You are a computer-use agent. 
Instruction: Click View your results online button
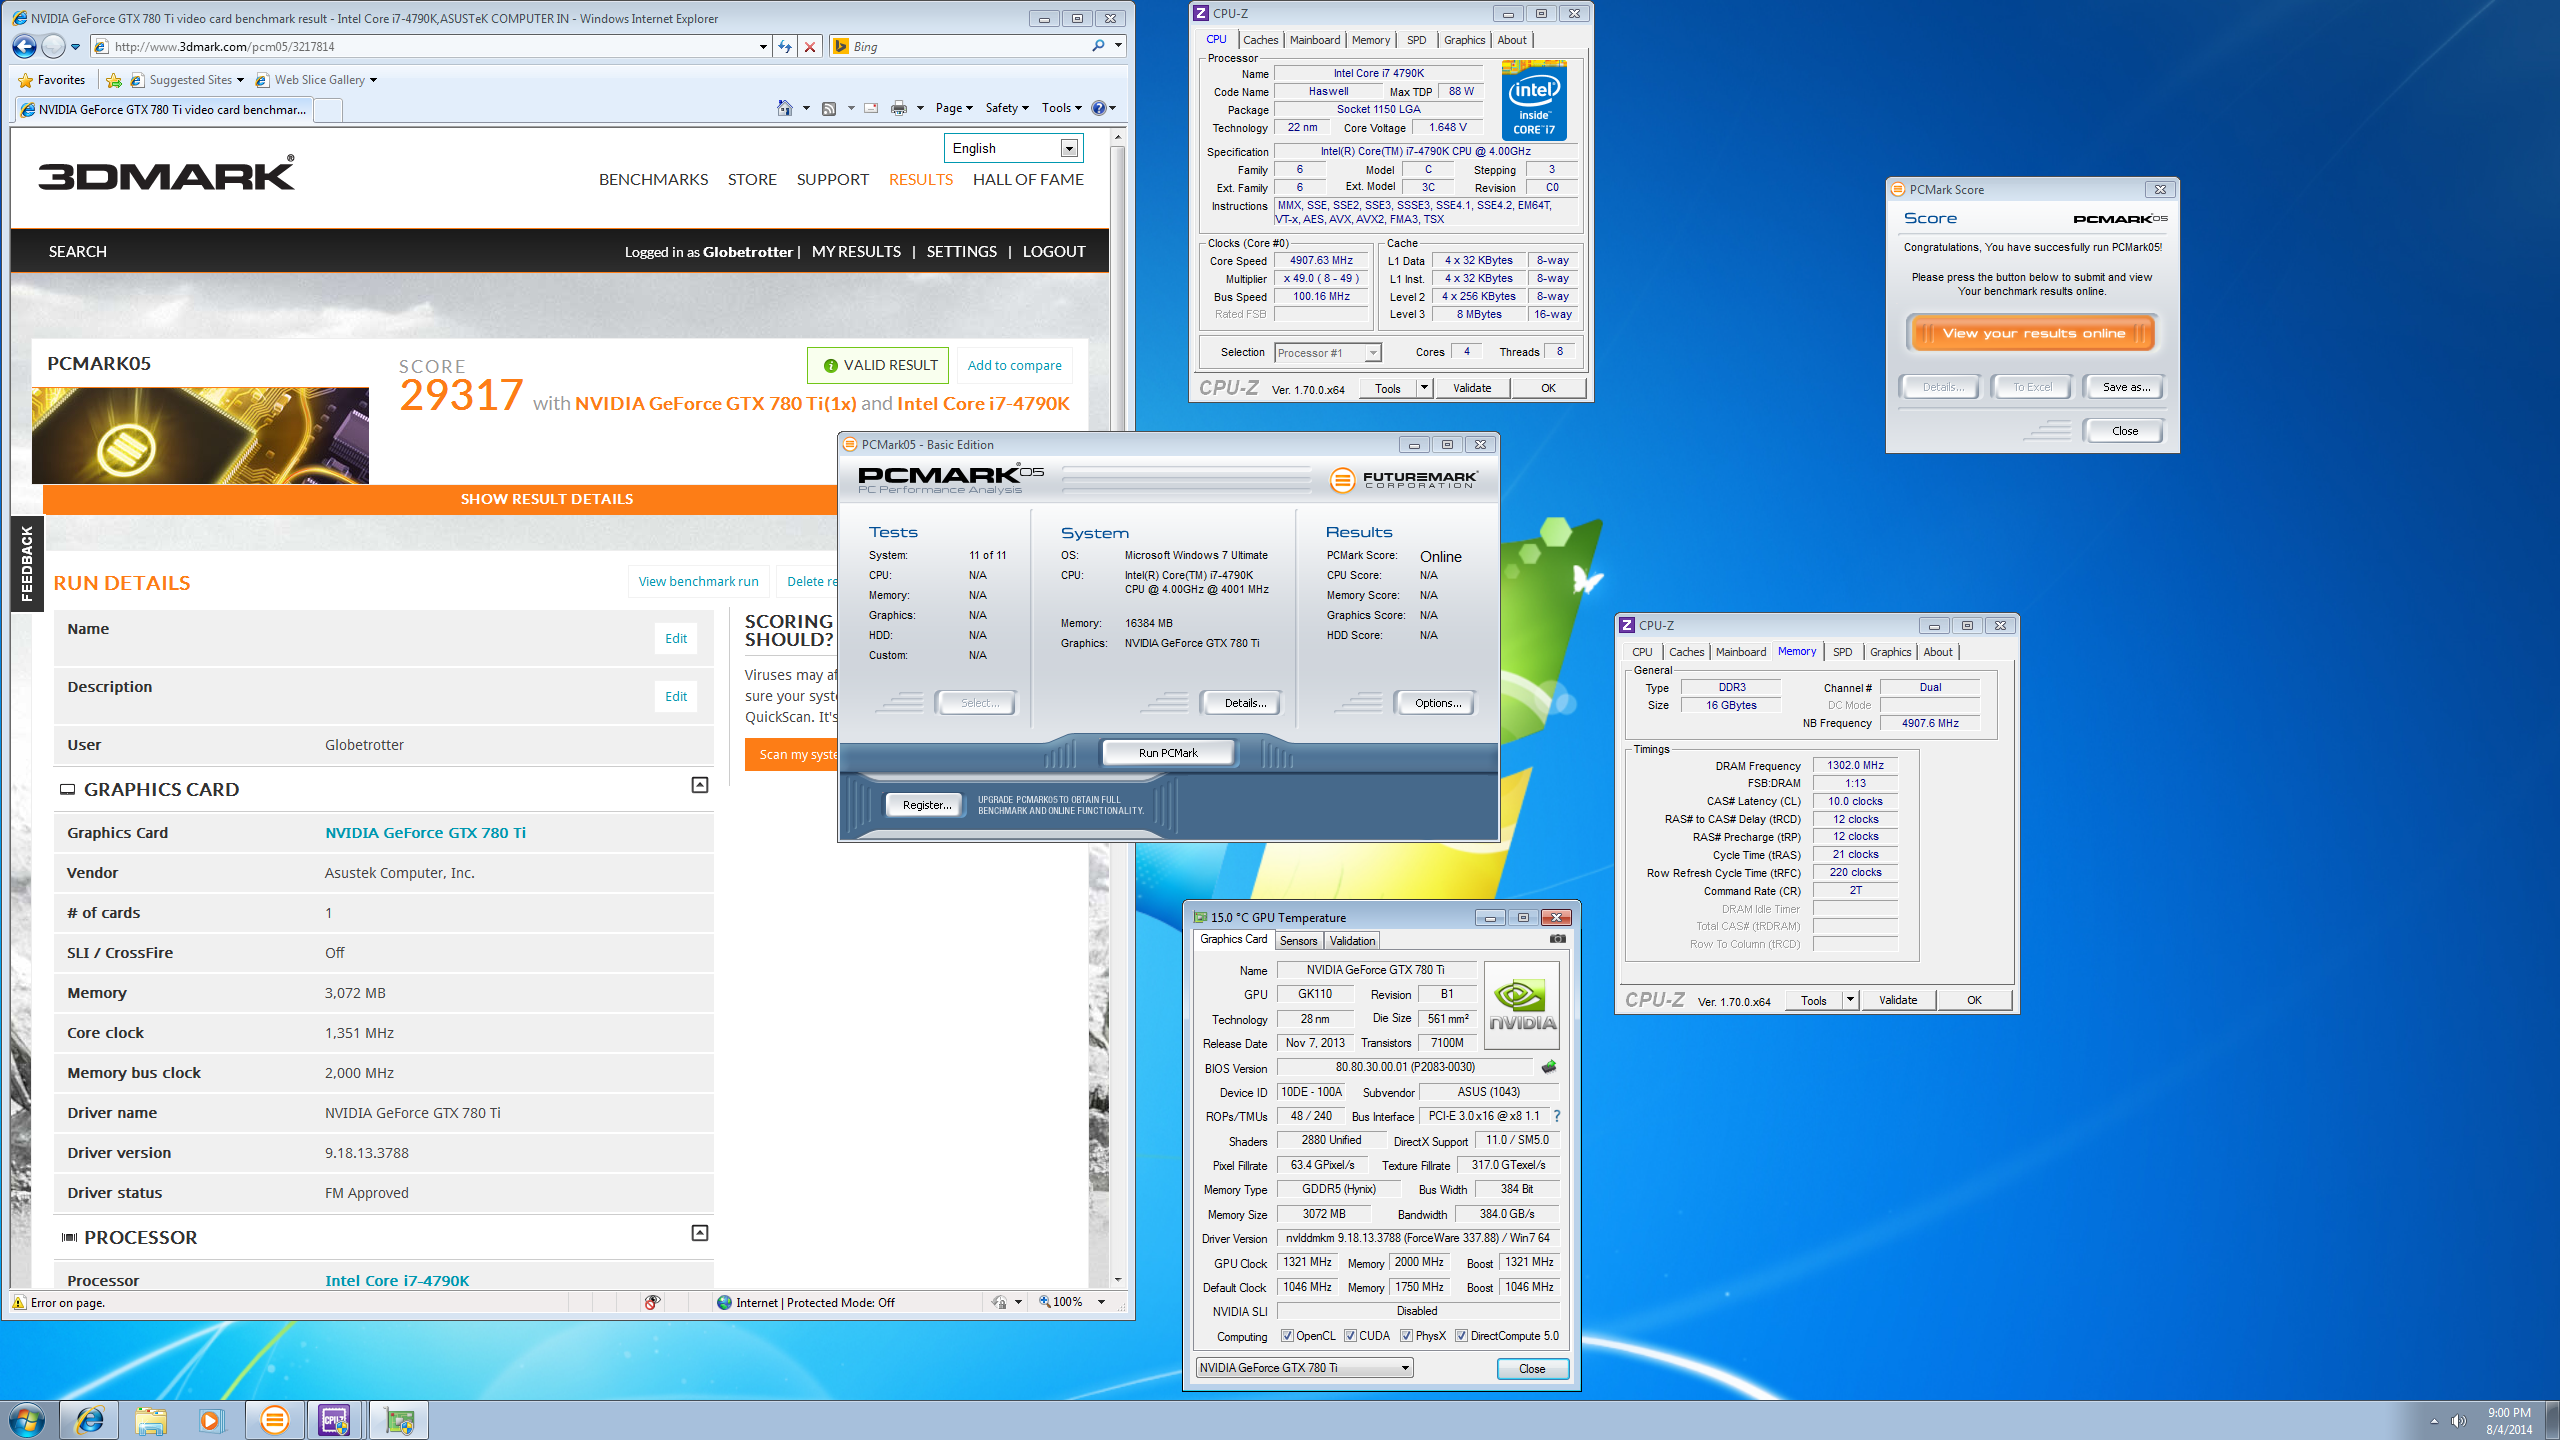[2033, 333]
